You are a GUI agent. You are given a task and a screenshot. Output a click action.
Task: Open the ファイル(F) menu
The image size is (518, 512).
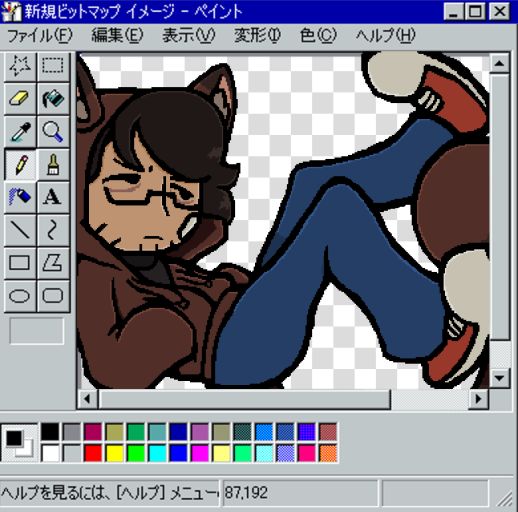39,35
